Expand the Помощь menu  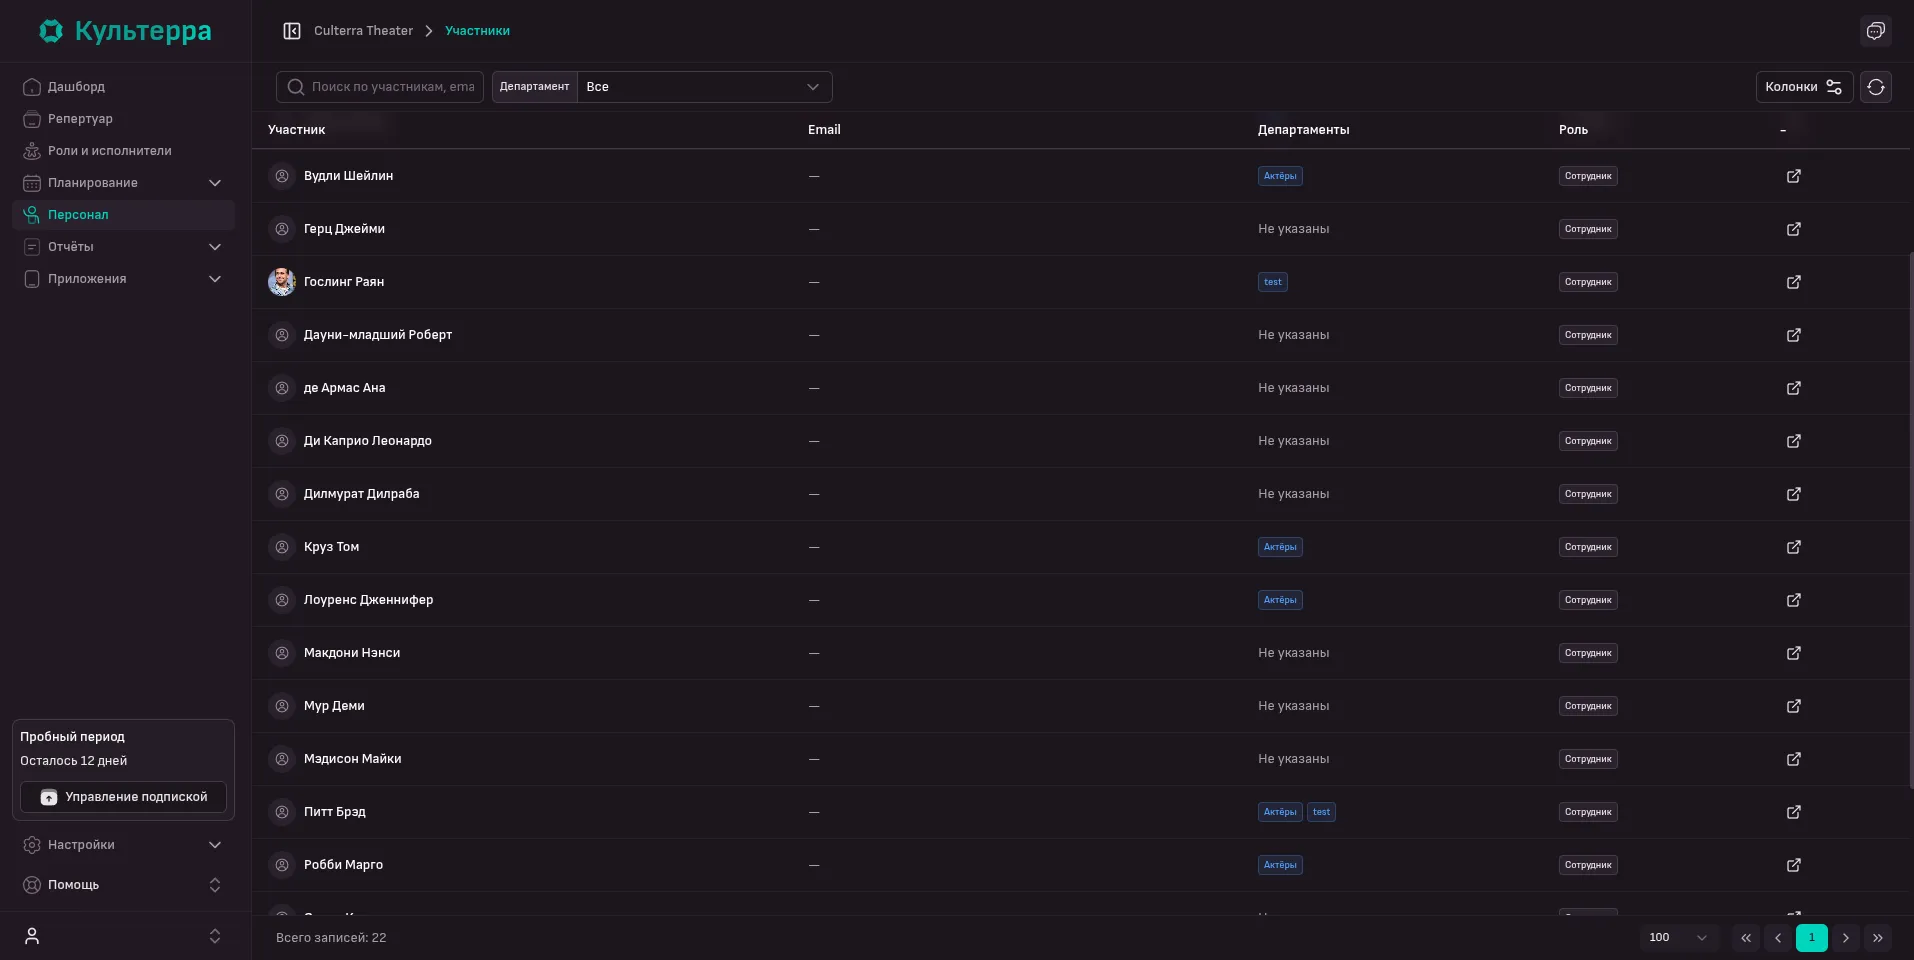point(123,885)
